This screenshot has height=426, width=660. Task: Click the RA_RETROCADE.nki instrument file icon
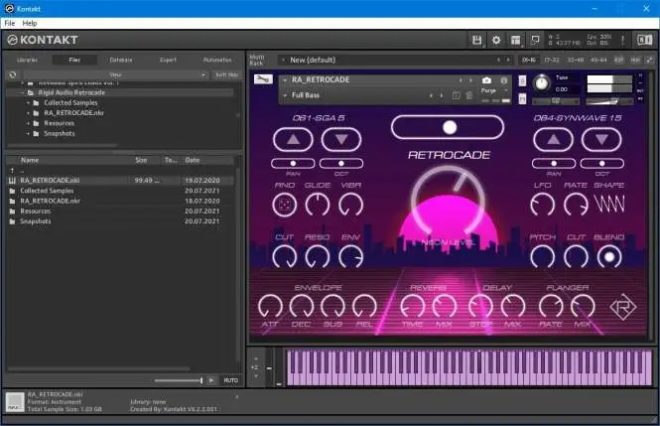click(12, 181)
